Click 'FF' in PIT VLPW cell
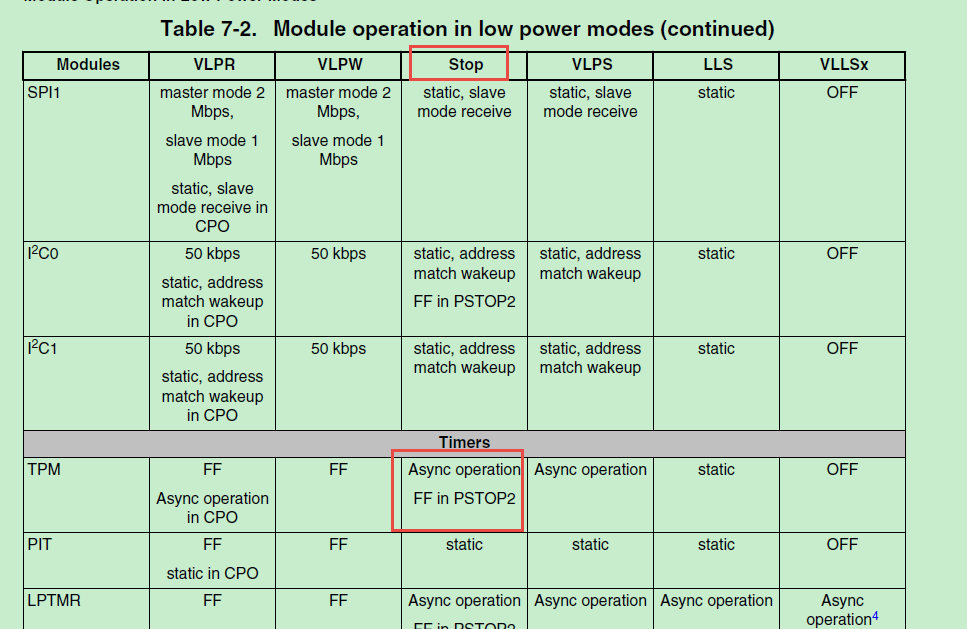 [x=338, y=545]
